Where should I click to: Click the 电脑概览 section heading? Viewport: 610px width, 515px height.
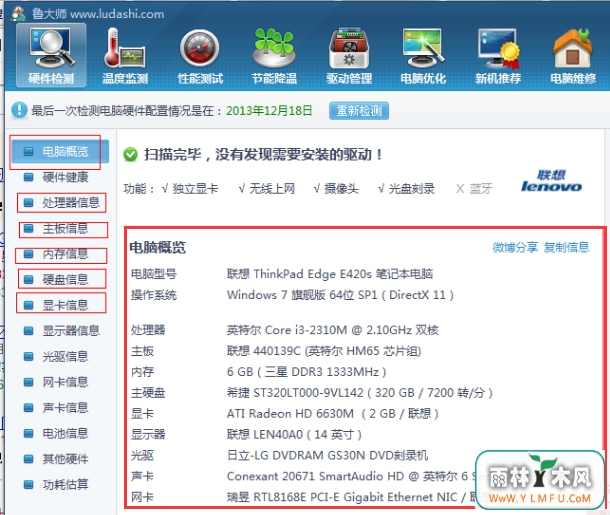pyautogui.click(x=158, y=247)
